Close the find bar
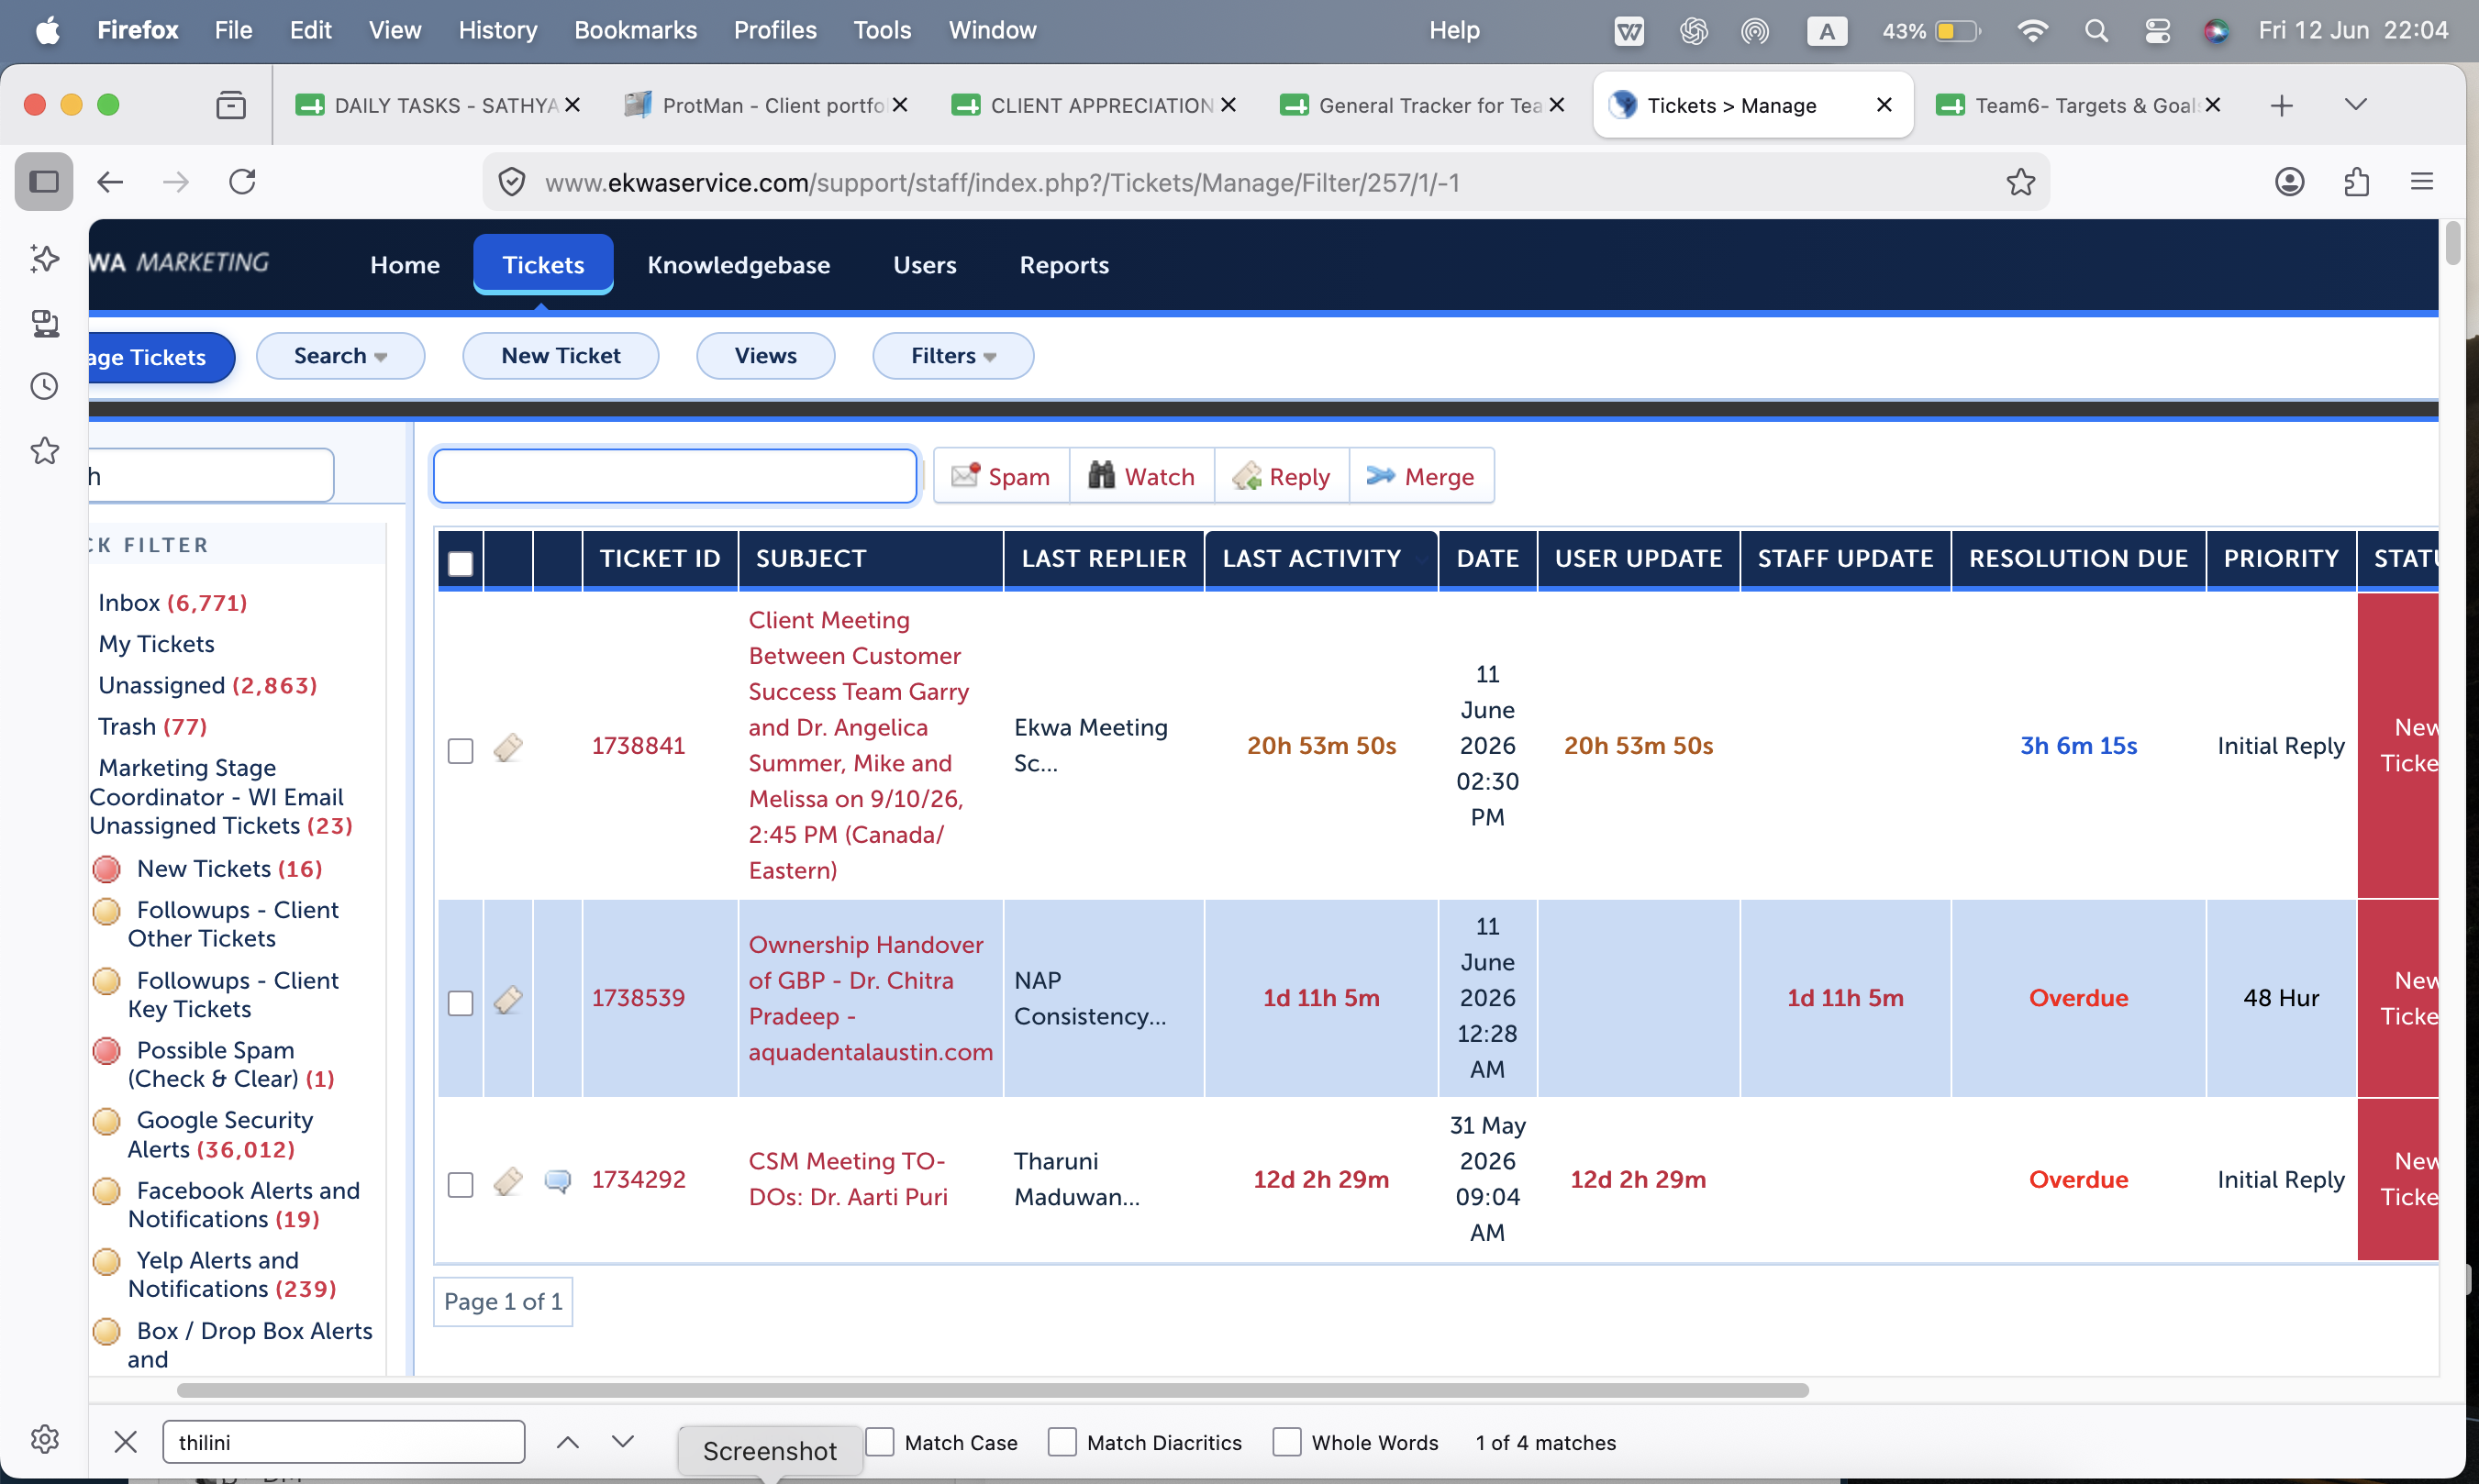The height and width of the screenshot is (1484, 2479). click(125, 1442)
